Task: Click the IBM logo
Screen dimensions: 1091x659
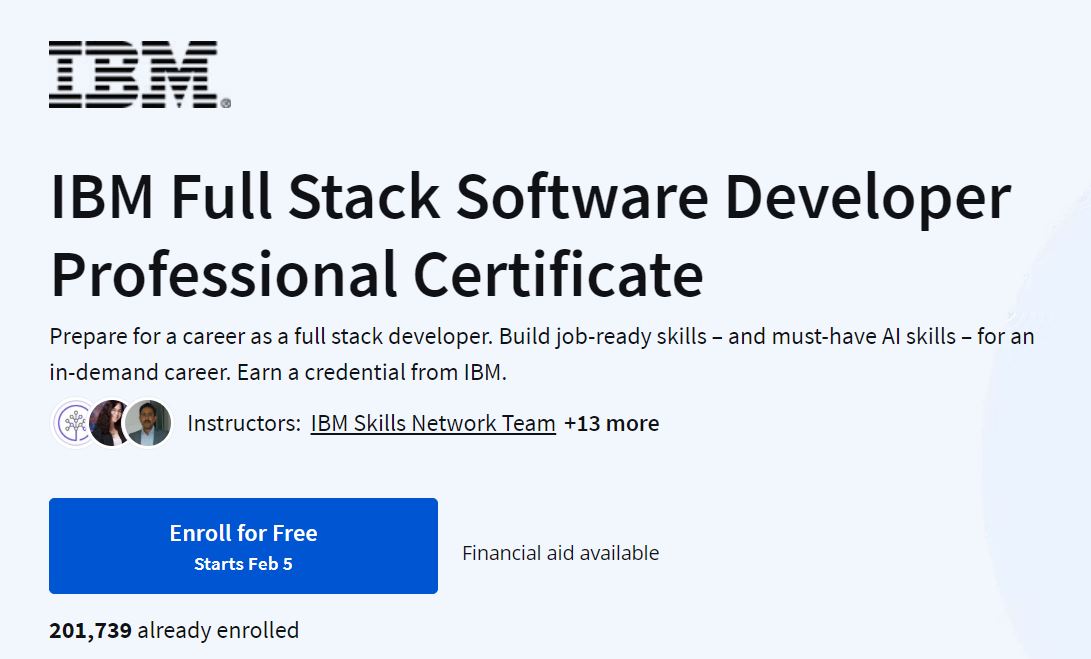Action: click(139, 74)
